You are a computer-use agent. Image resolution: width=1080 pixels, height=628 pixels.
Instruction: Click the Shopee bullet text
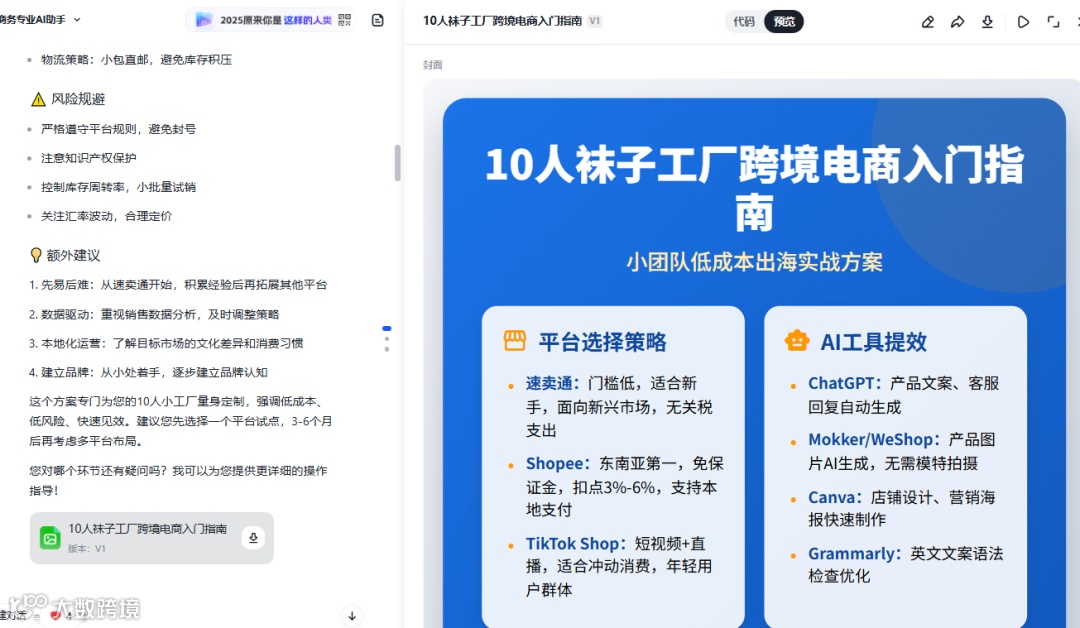[x=625, y=487]
